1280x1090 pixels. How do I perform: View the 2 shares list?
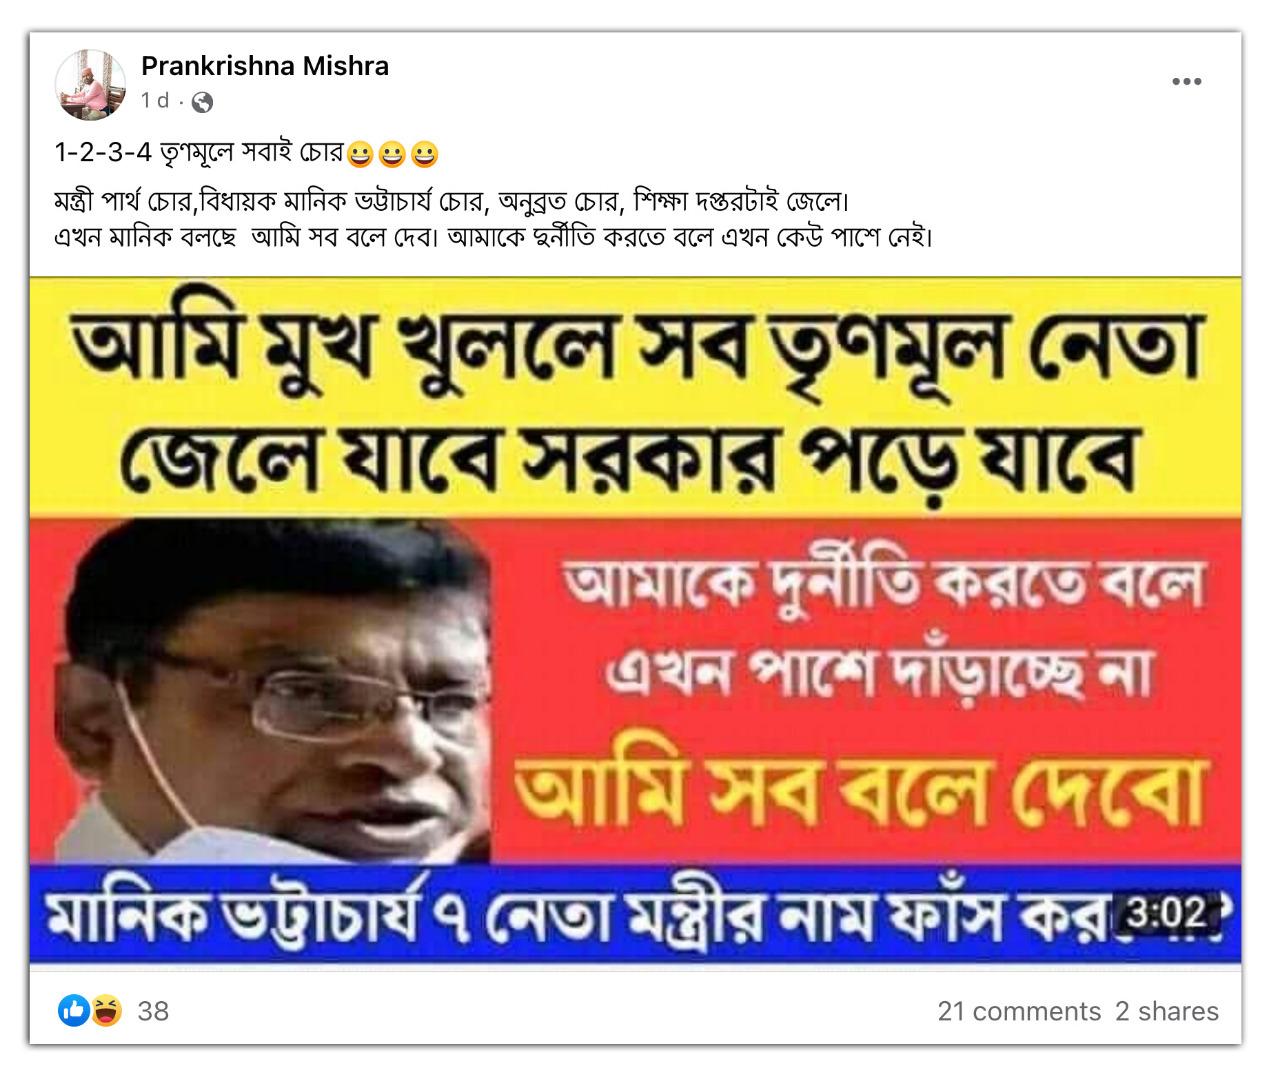tap(1167, 1012)
